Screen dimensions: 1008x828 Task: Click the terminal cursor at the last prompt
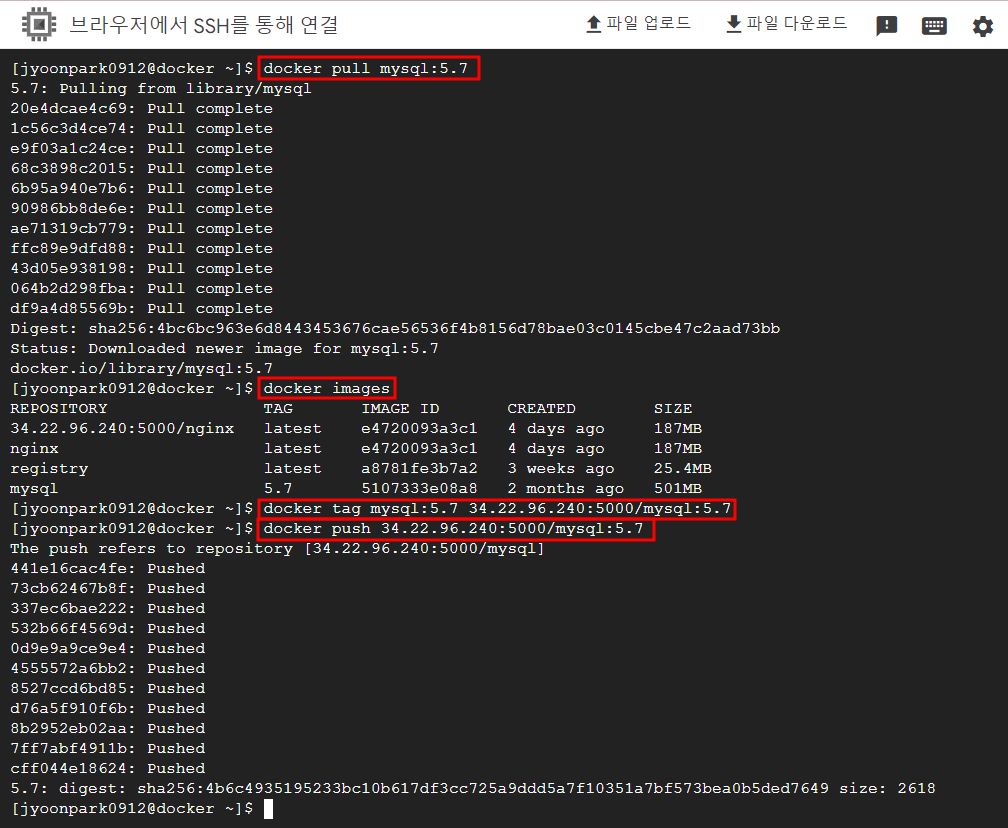pyautogui.click(x=269, y=809)
